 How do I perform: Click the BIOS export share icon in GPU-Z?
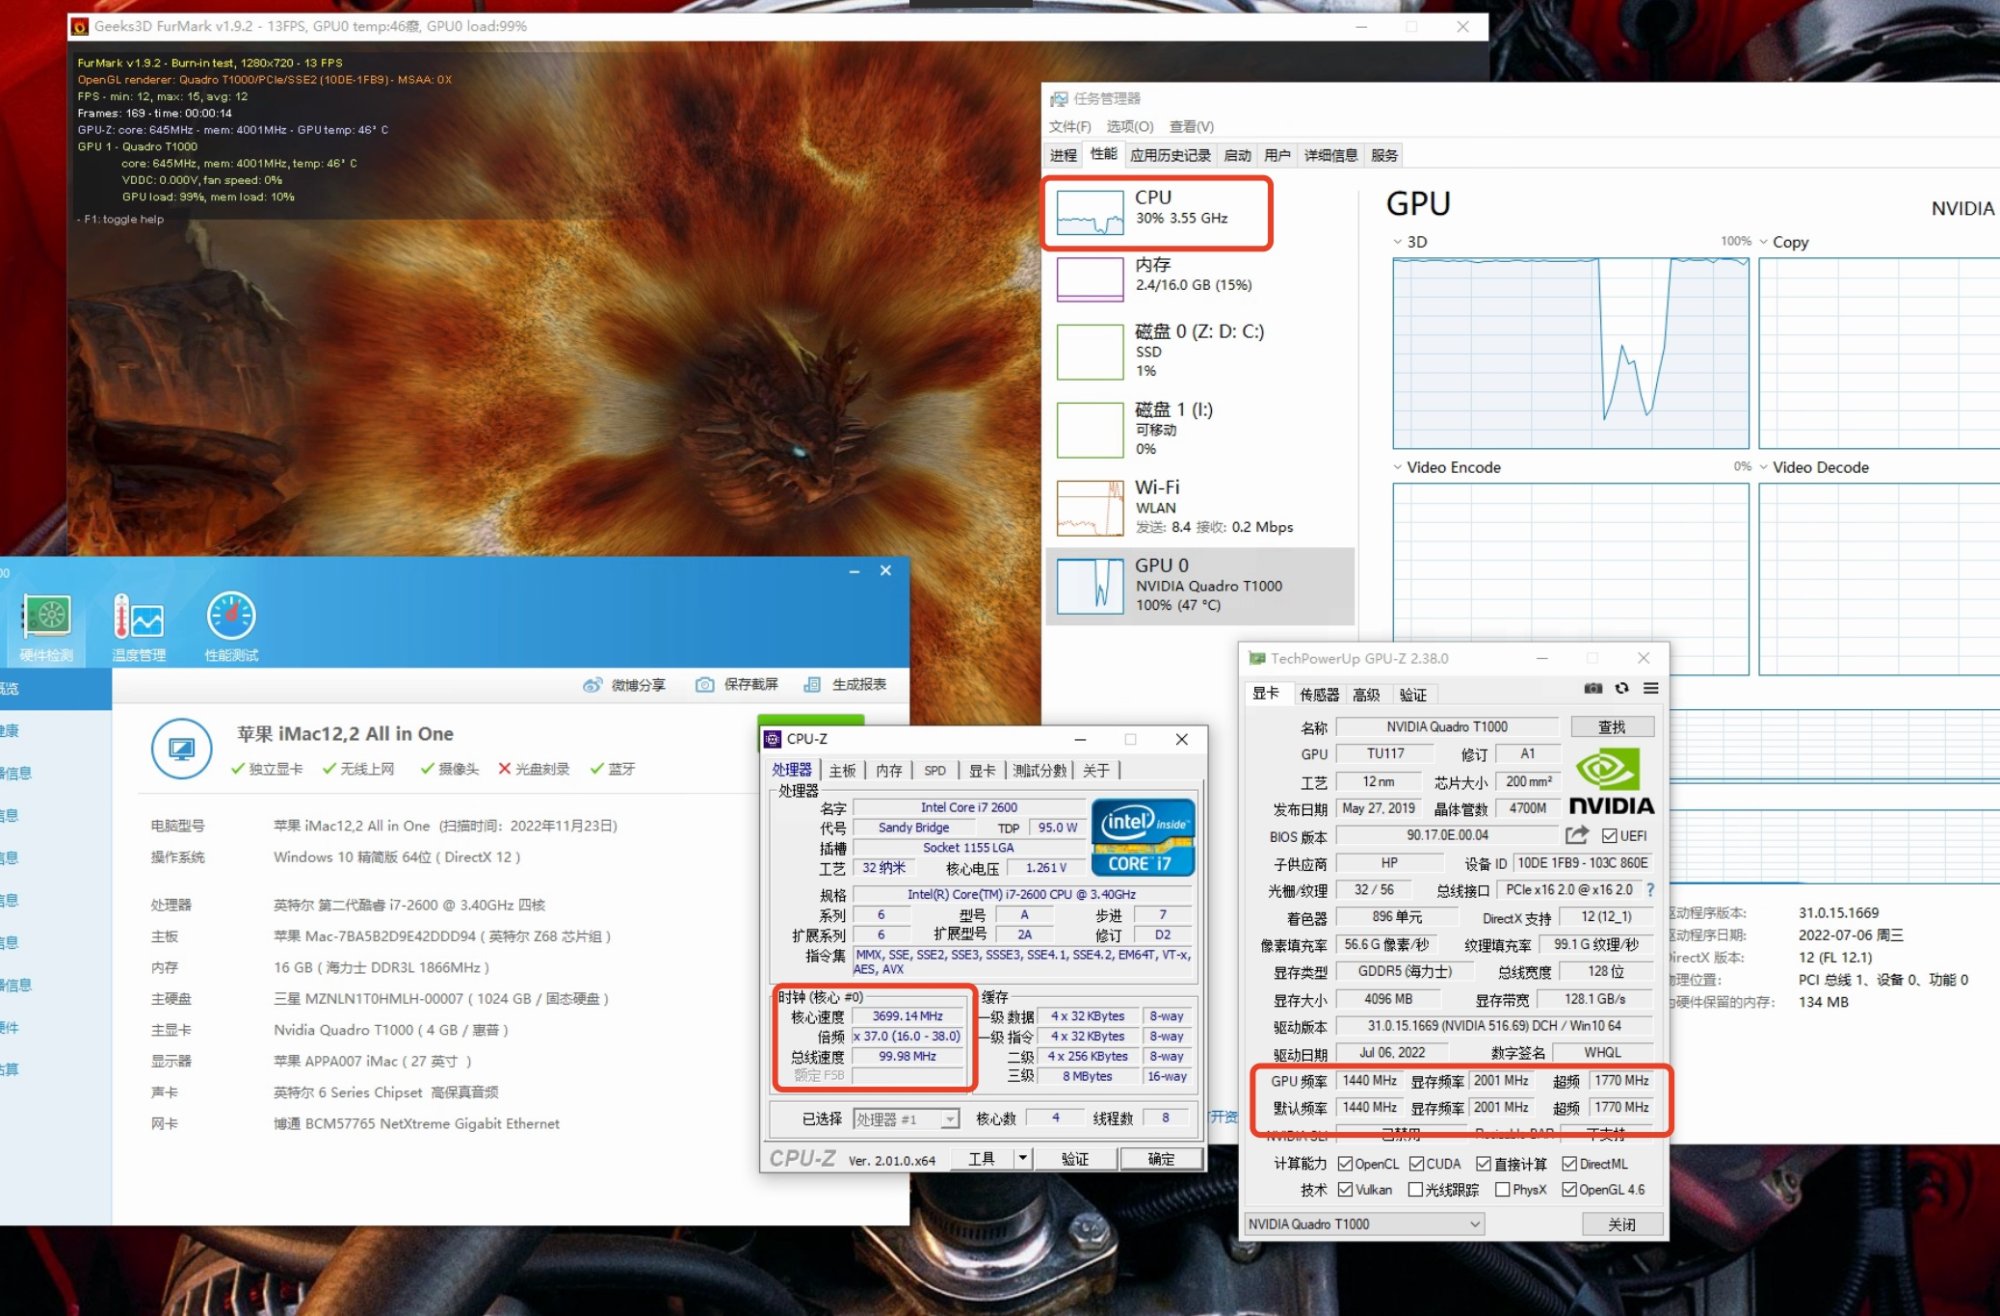coord(1577,835)
